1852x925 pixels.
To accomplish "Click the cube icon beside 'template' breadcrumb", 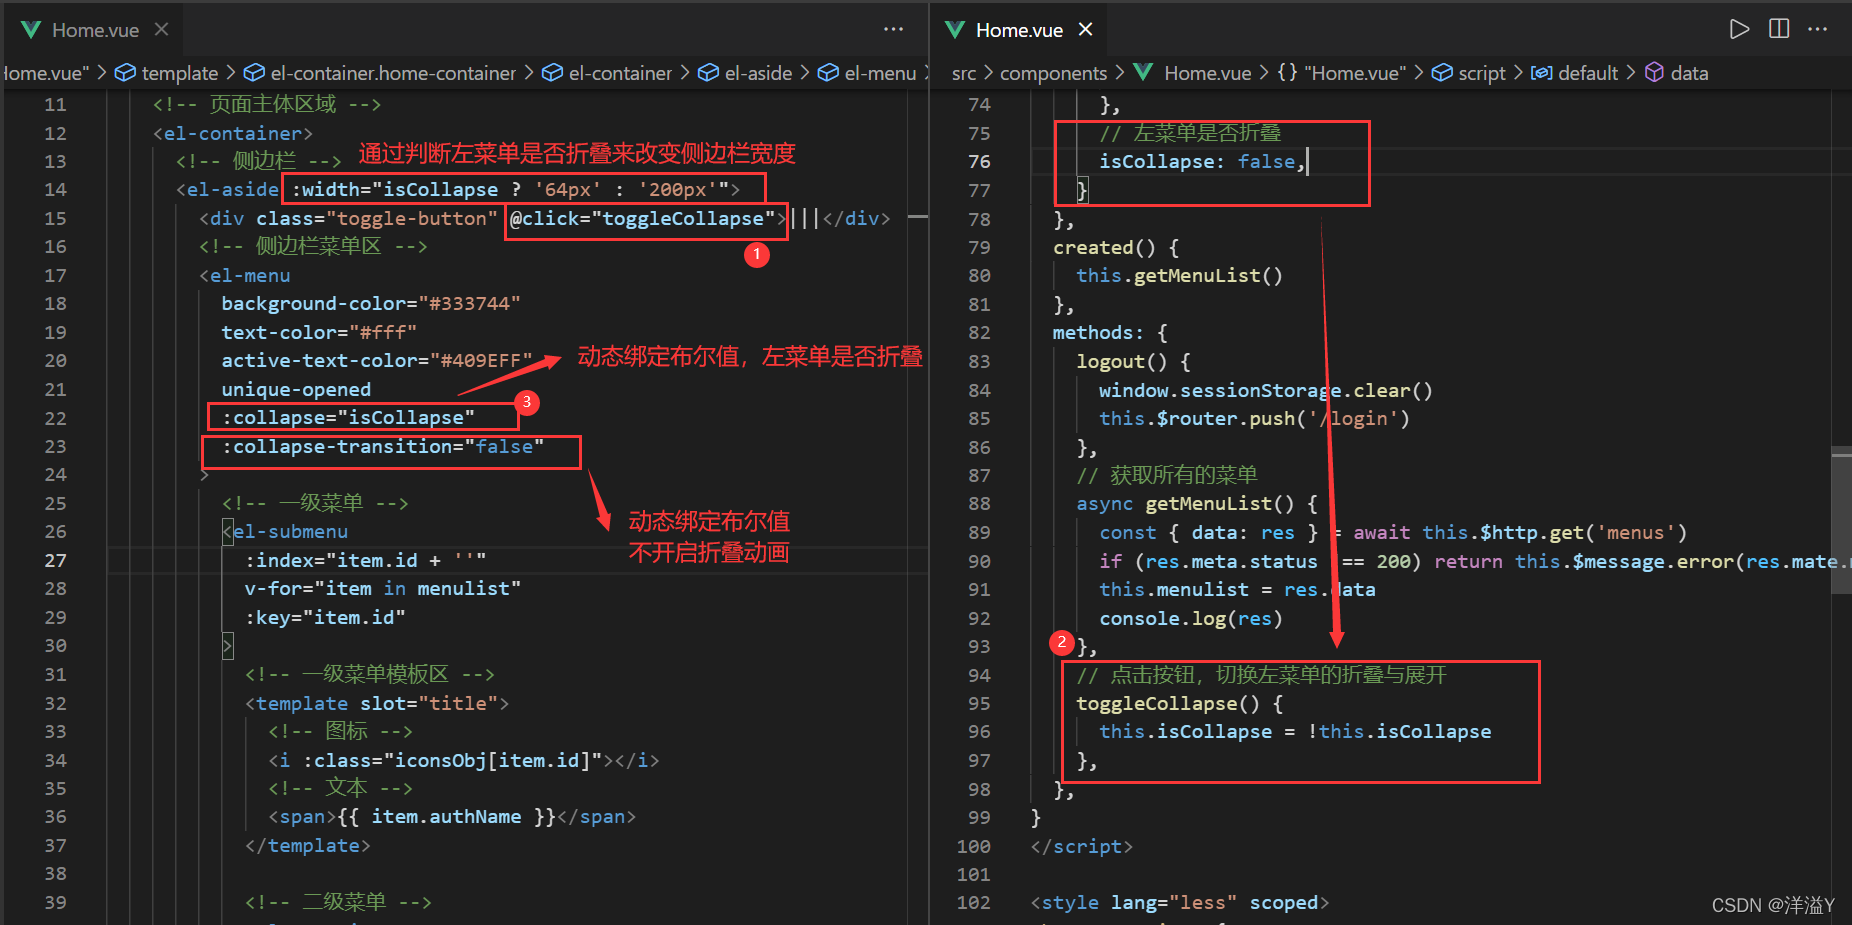I will pyautogui.click(x=125, y=73).
